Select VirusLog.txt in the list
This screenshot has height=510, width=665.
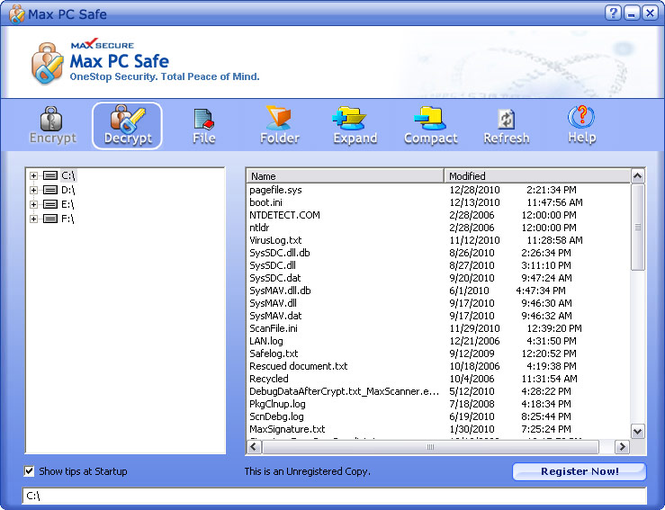click(275, 240)
